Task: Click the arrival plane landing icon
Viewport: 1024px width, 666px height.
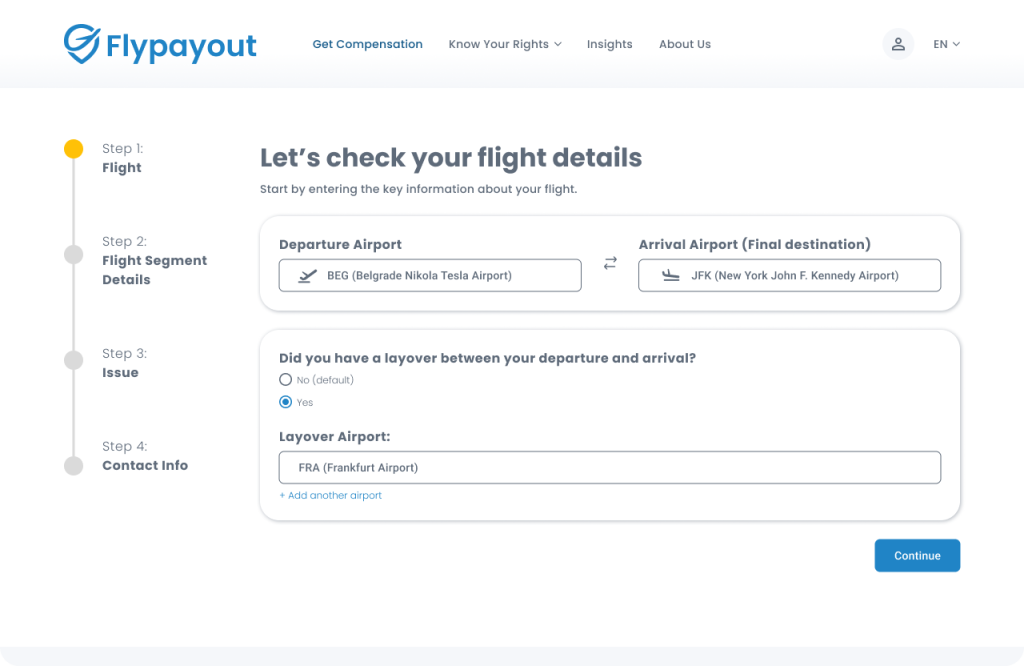Action: click(671, 276)
